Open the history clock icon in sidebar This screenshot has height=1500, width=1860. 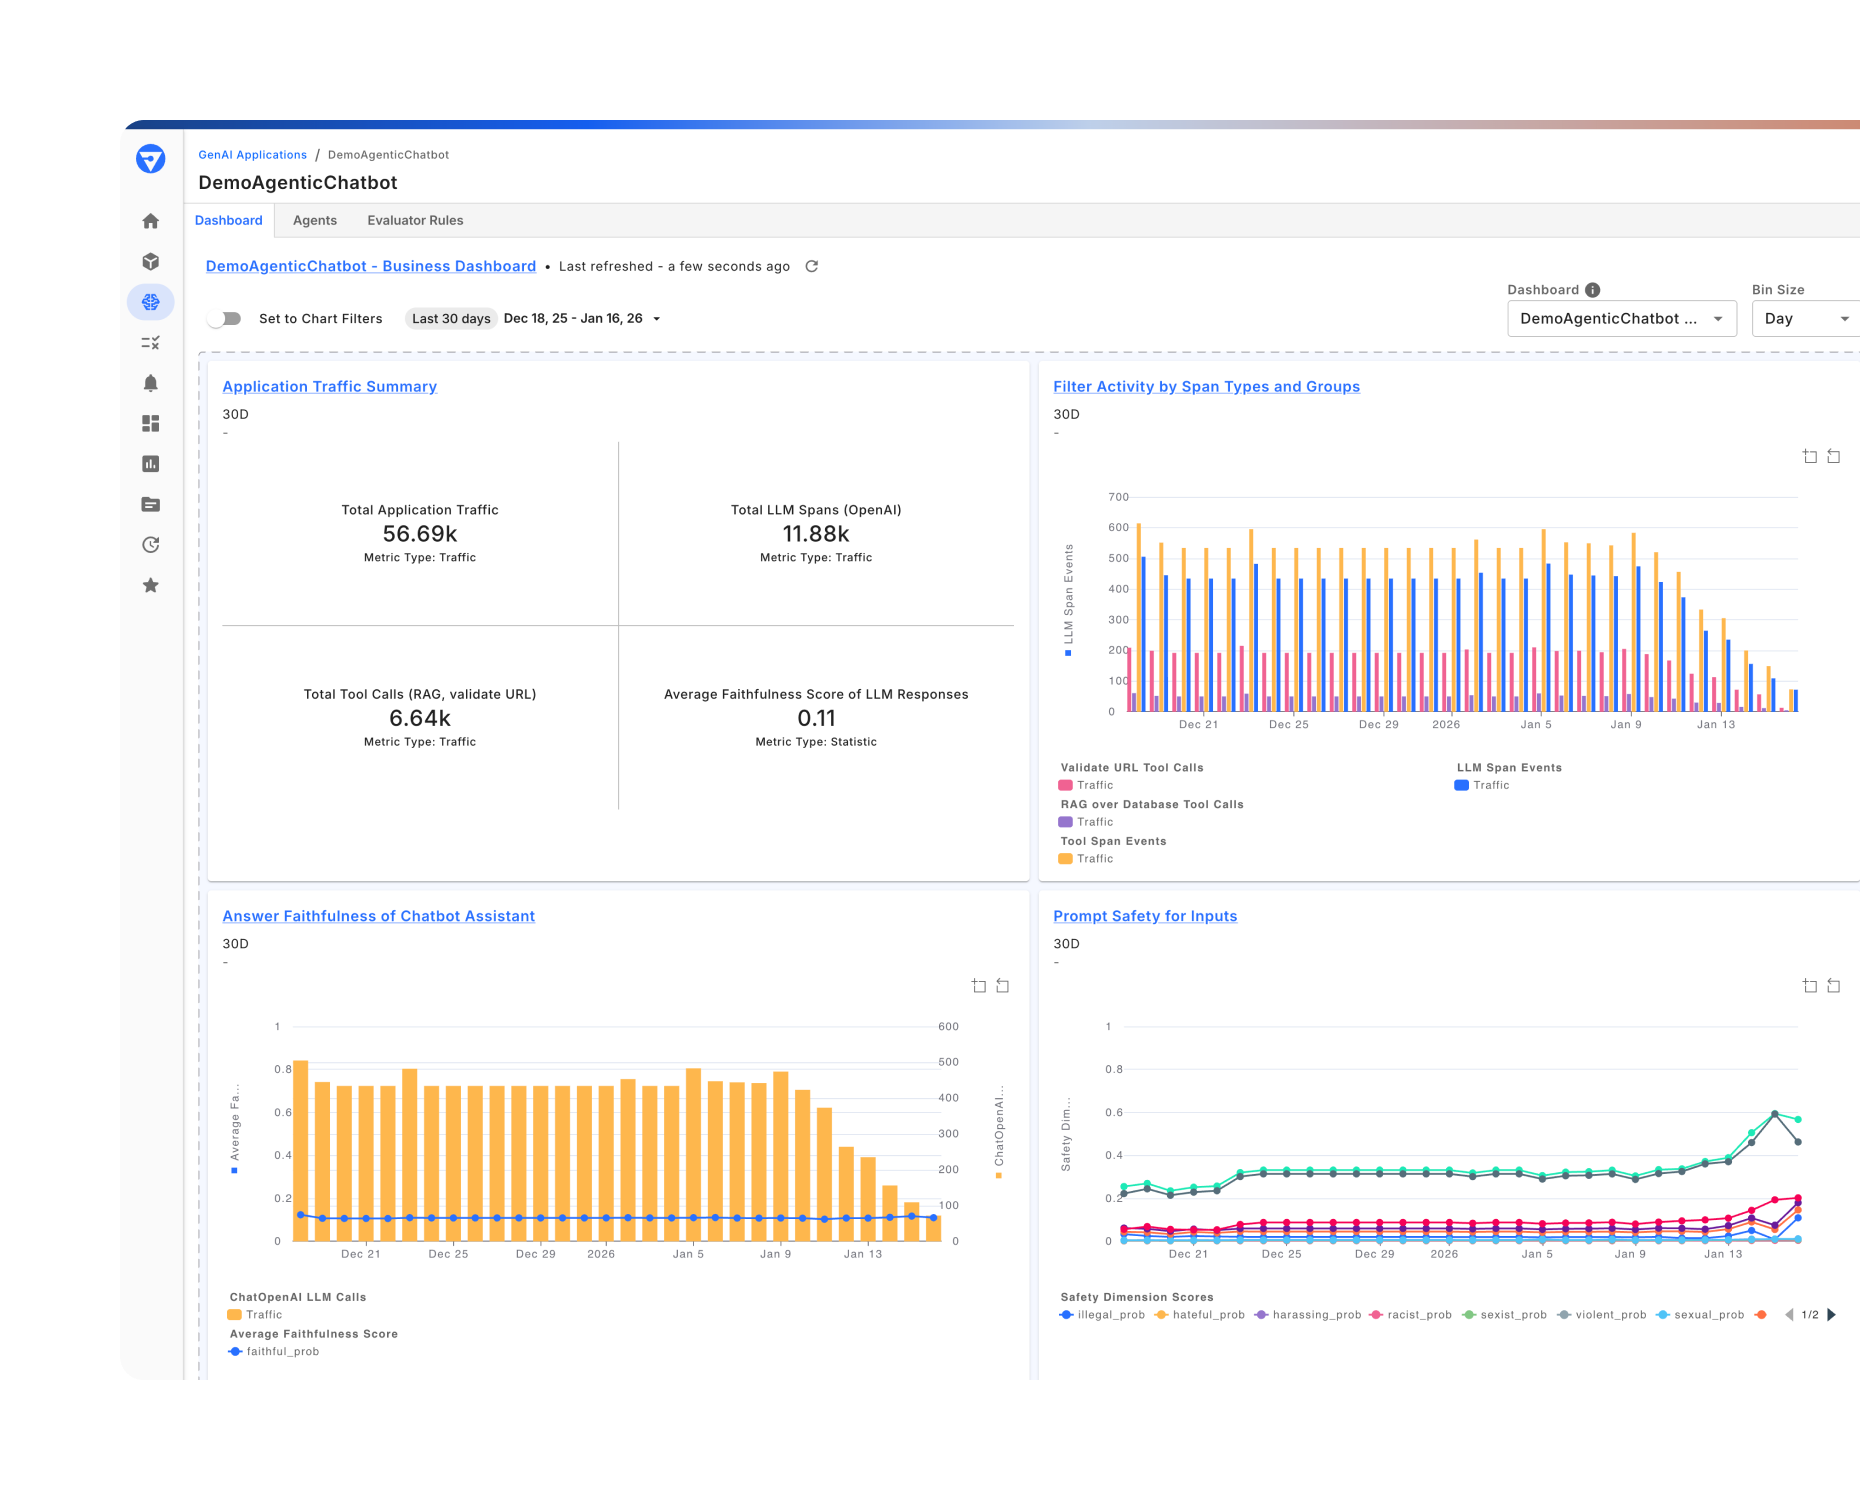pyautogui.click(x=150, y=545)
